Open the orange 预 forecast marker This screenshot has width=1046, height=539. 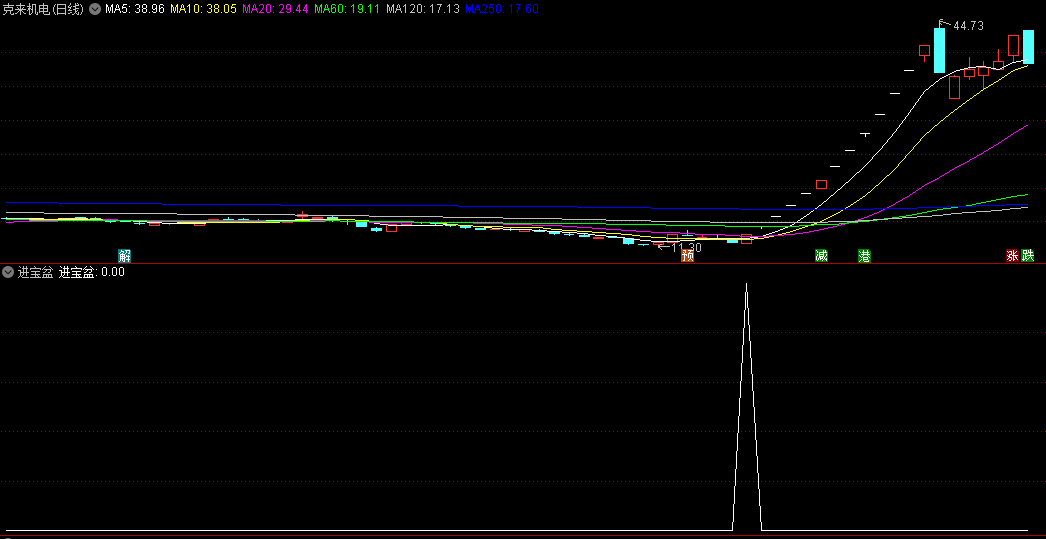point(687,255)
